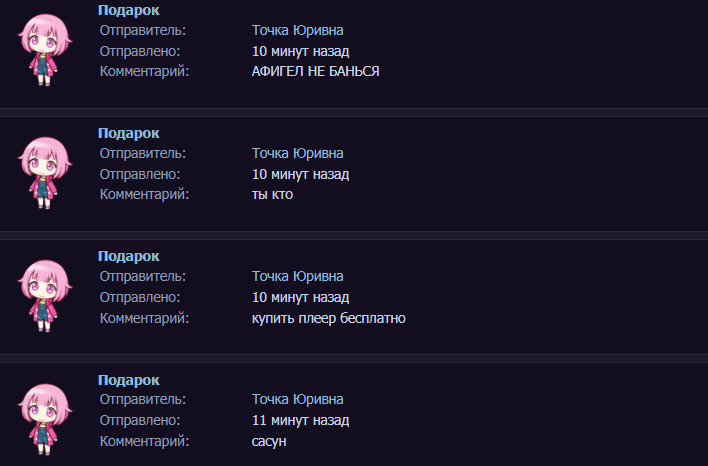Open "Подарок" heading for "купить плеер бесплатно" gift
The height and width of the screenshot is (466, 708).
tap(129, 256)
